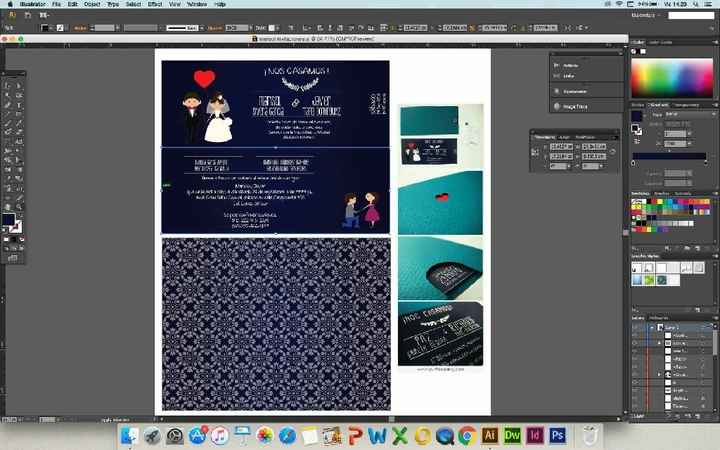Click Create New Layer icon

click(x=698, y=416)
